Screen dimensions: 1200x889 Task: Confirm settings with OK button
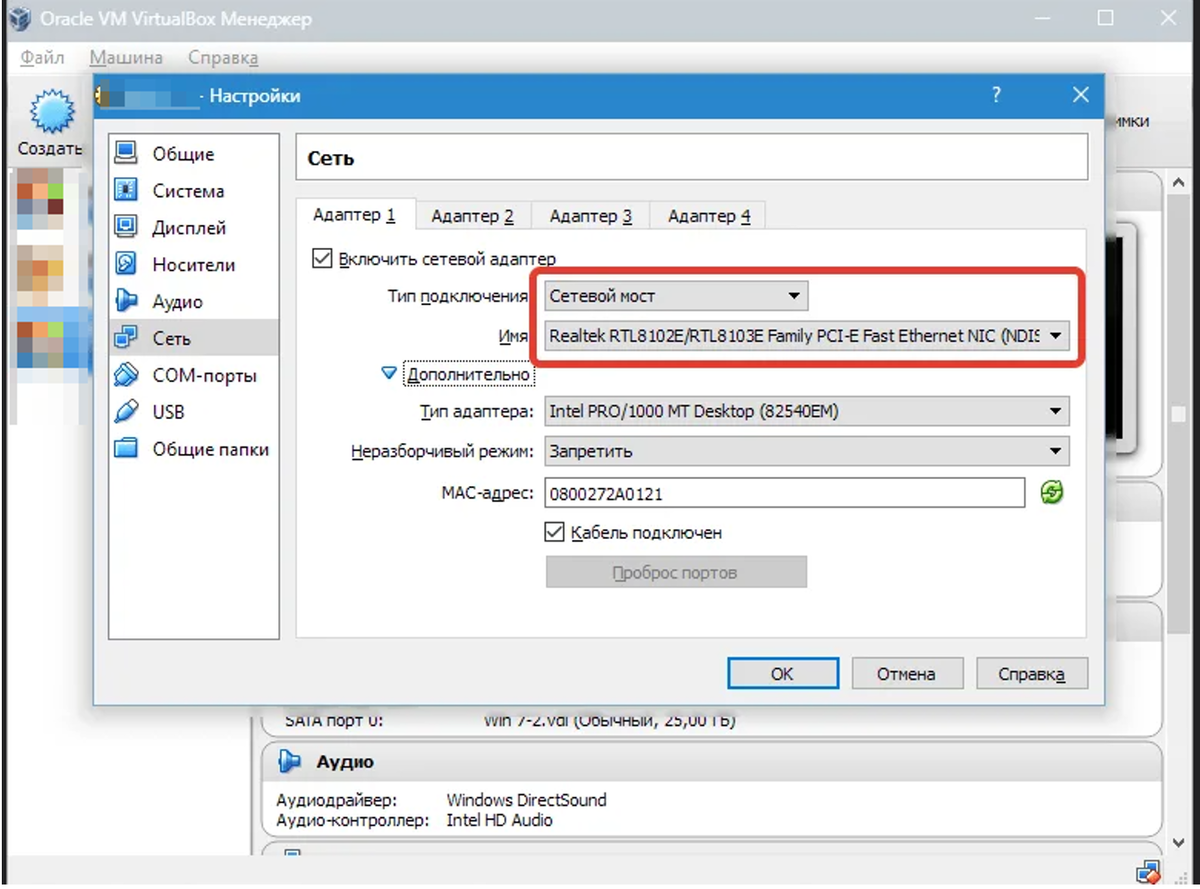782,674
